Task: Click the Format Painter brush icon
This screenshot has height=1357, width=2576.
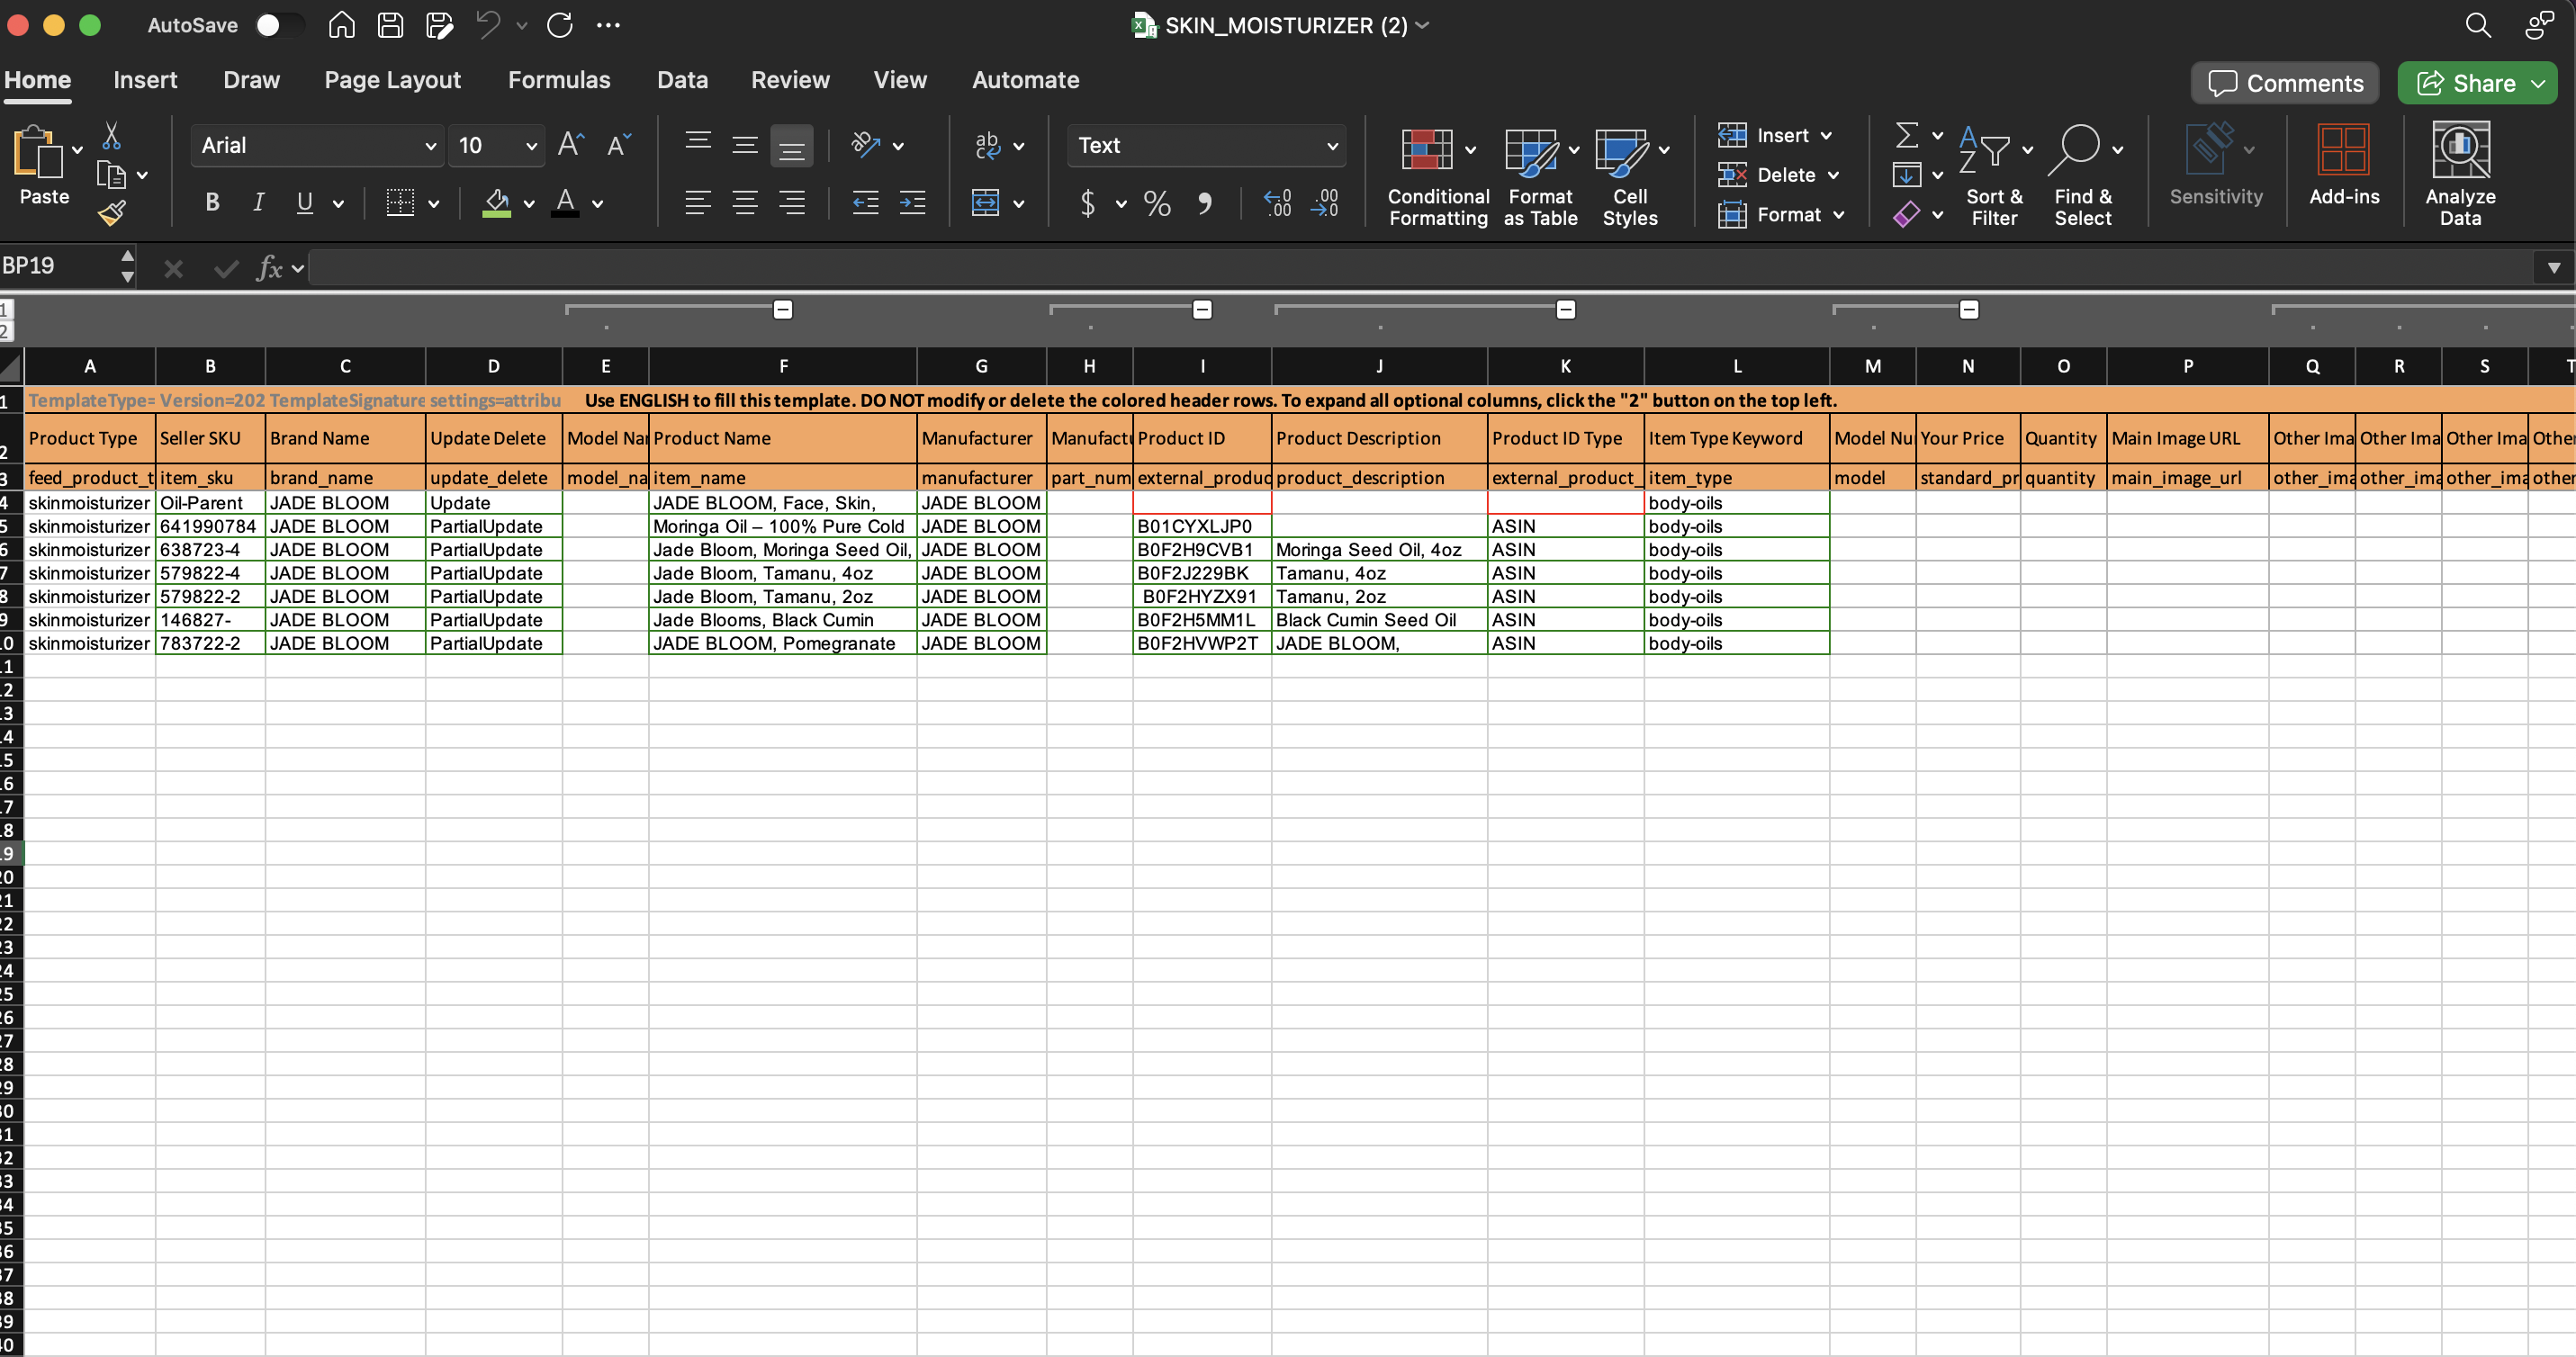Action: point(111,212)
